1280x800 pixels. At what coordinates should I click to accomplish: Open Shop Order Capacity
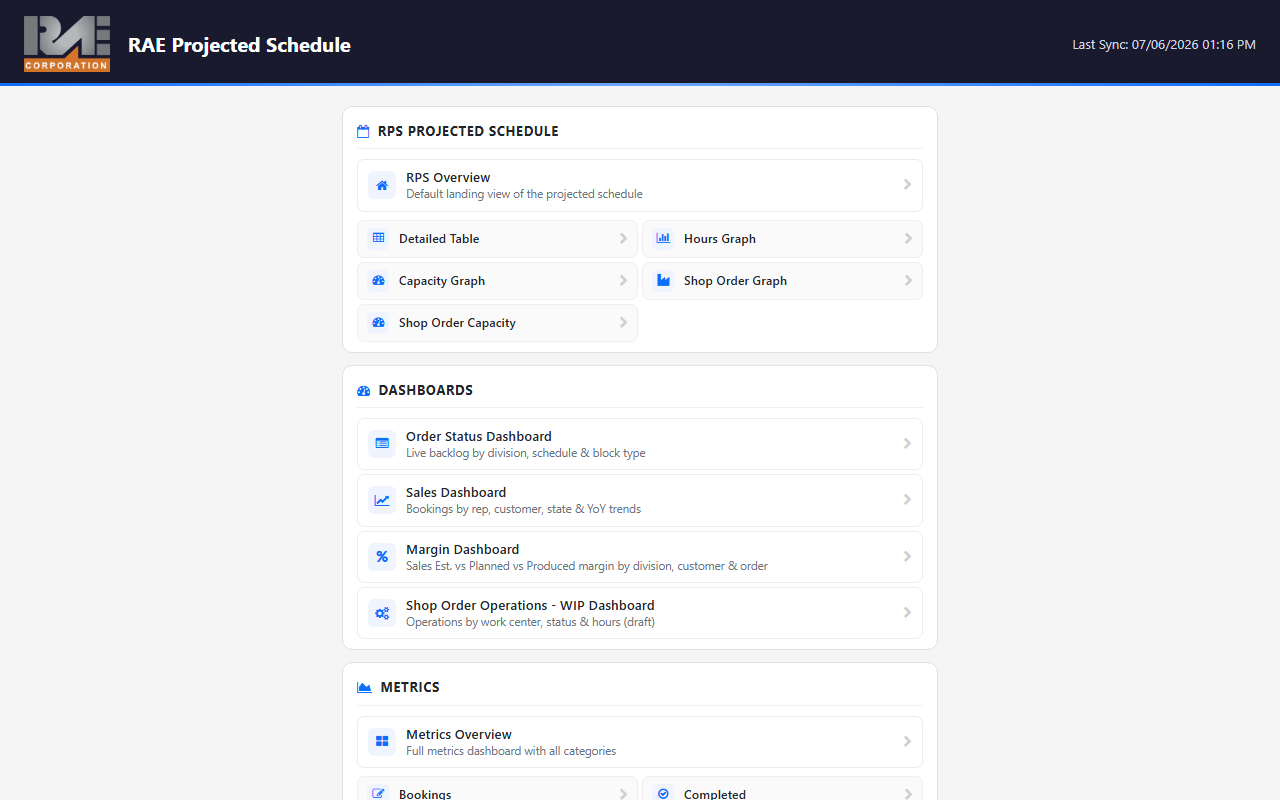[x=497, y=323]
